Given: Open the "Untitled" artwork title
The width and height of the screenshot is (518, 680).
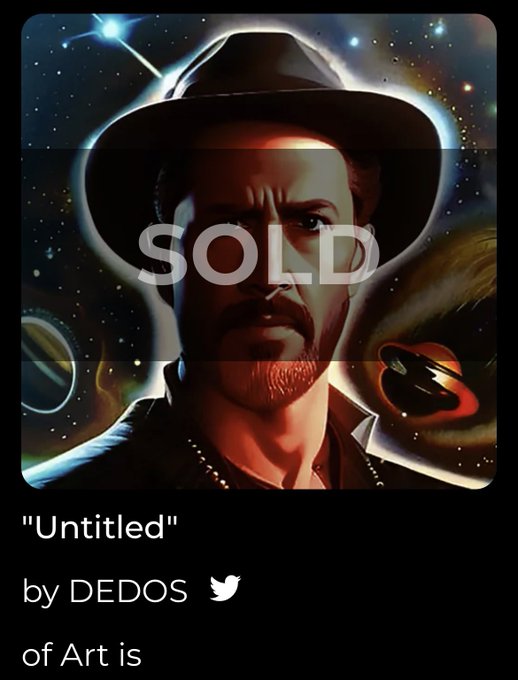Looking at the screenshot, I should pos(100,526).
